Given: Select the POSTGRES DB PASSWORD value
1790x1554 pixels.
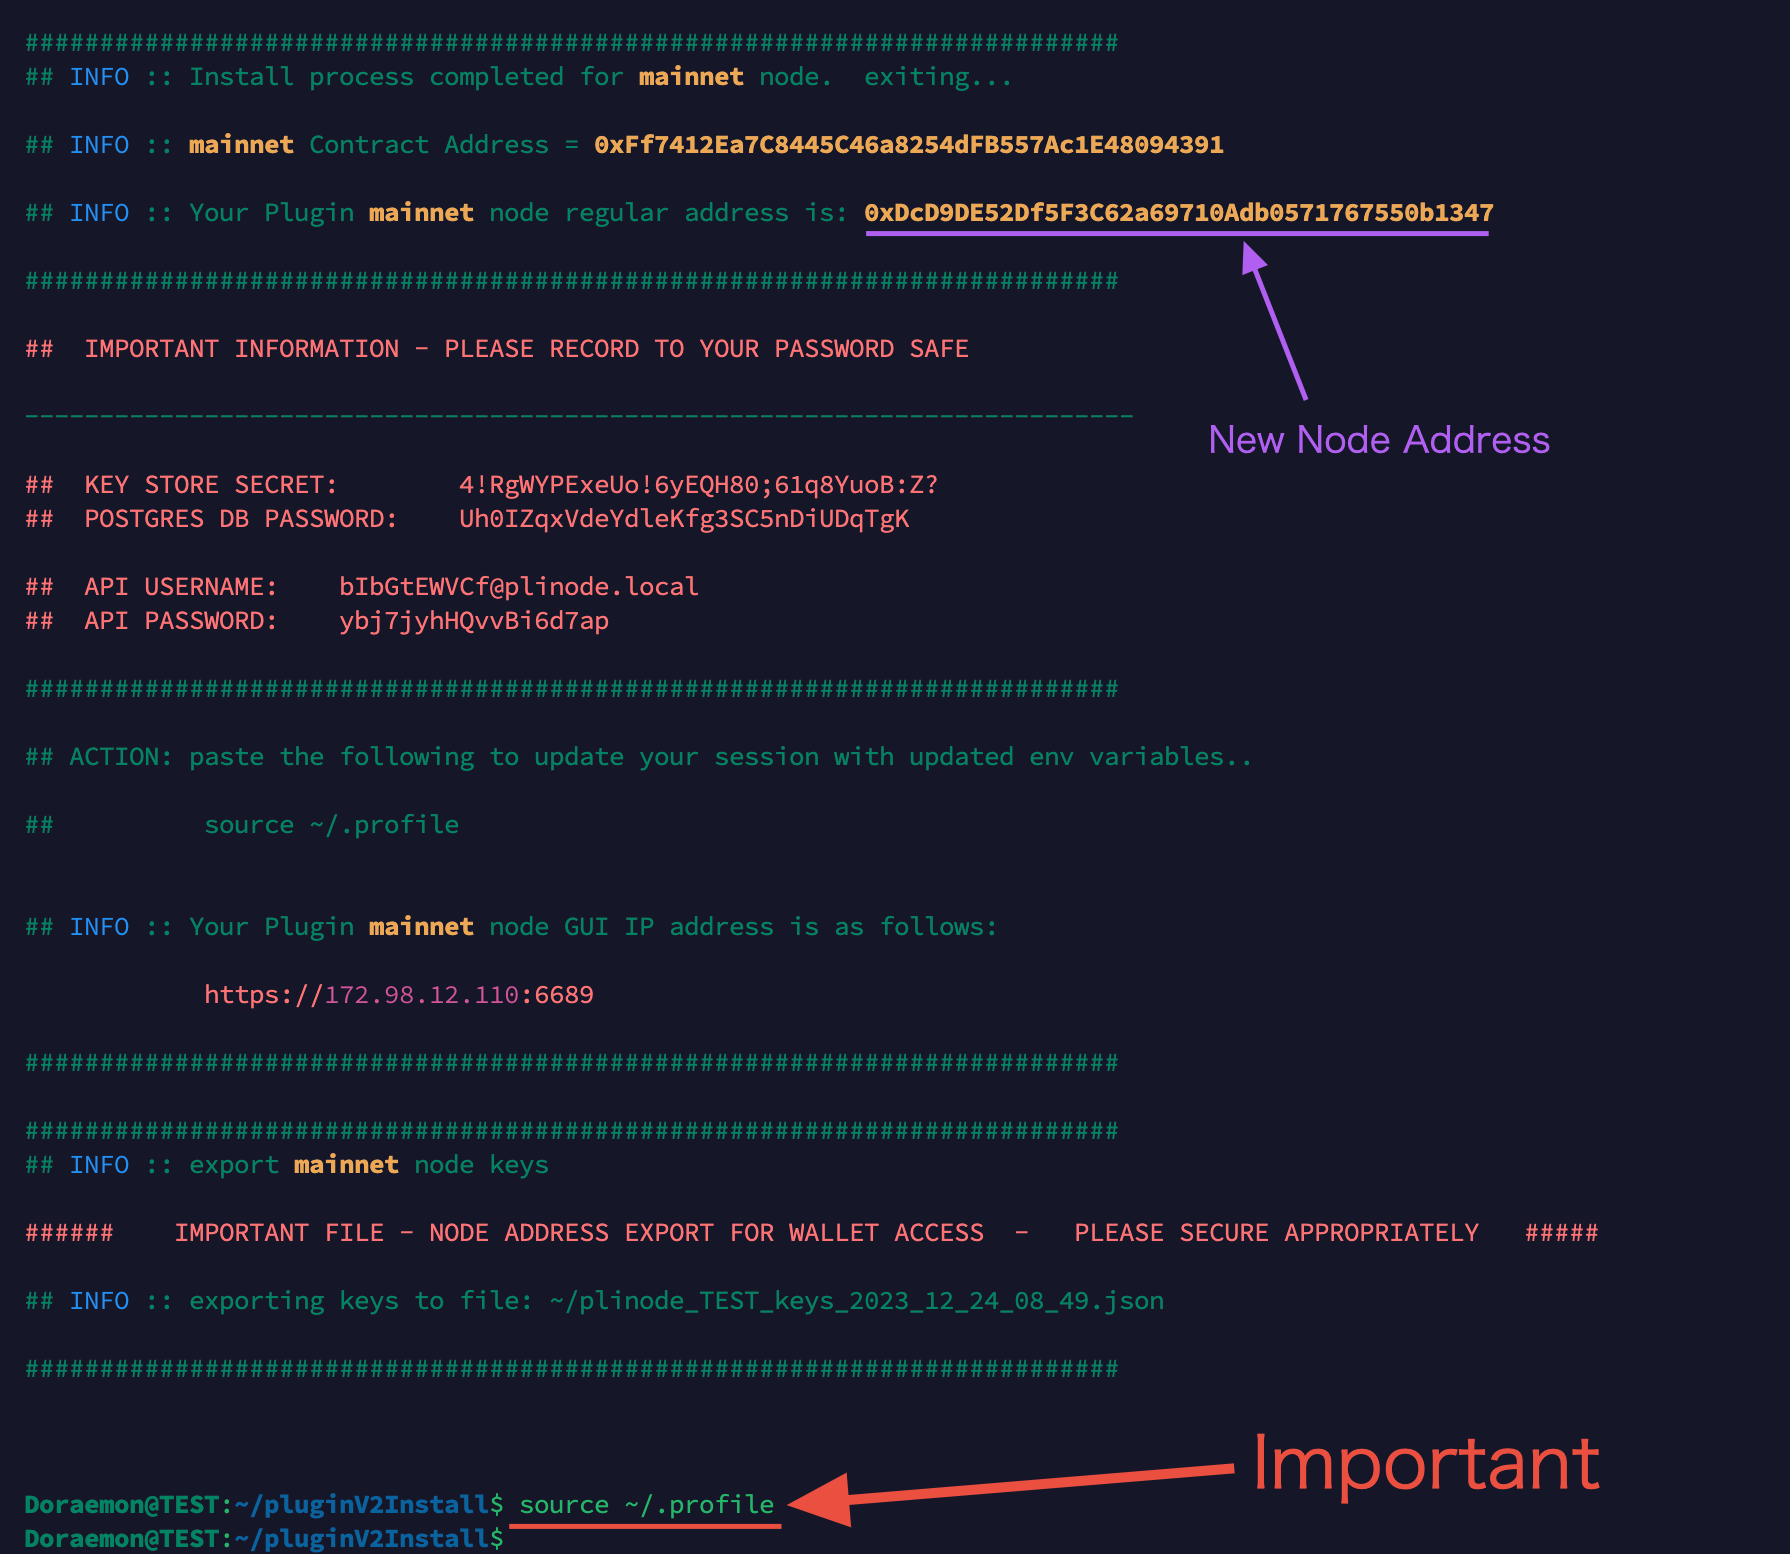Looking at the screenshot, I should click(684, 518).
